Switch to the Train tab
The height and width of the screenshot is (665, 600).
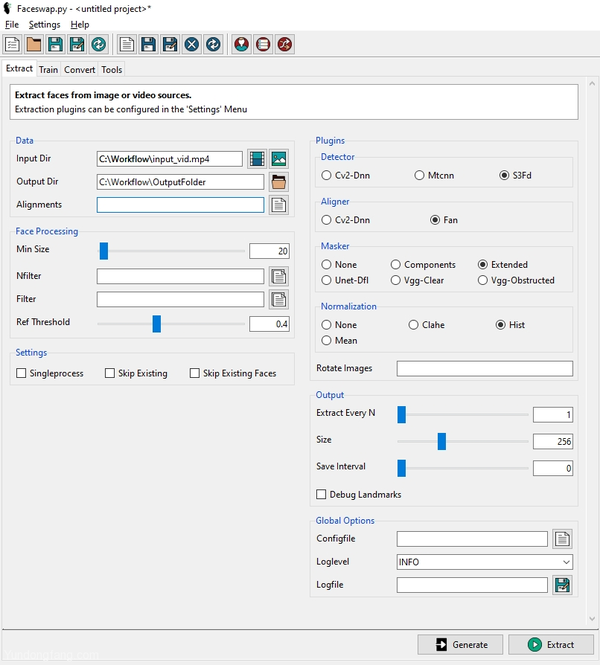[48, 70]
